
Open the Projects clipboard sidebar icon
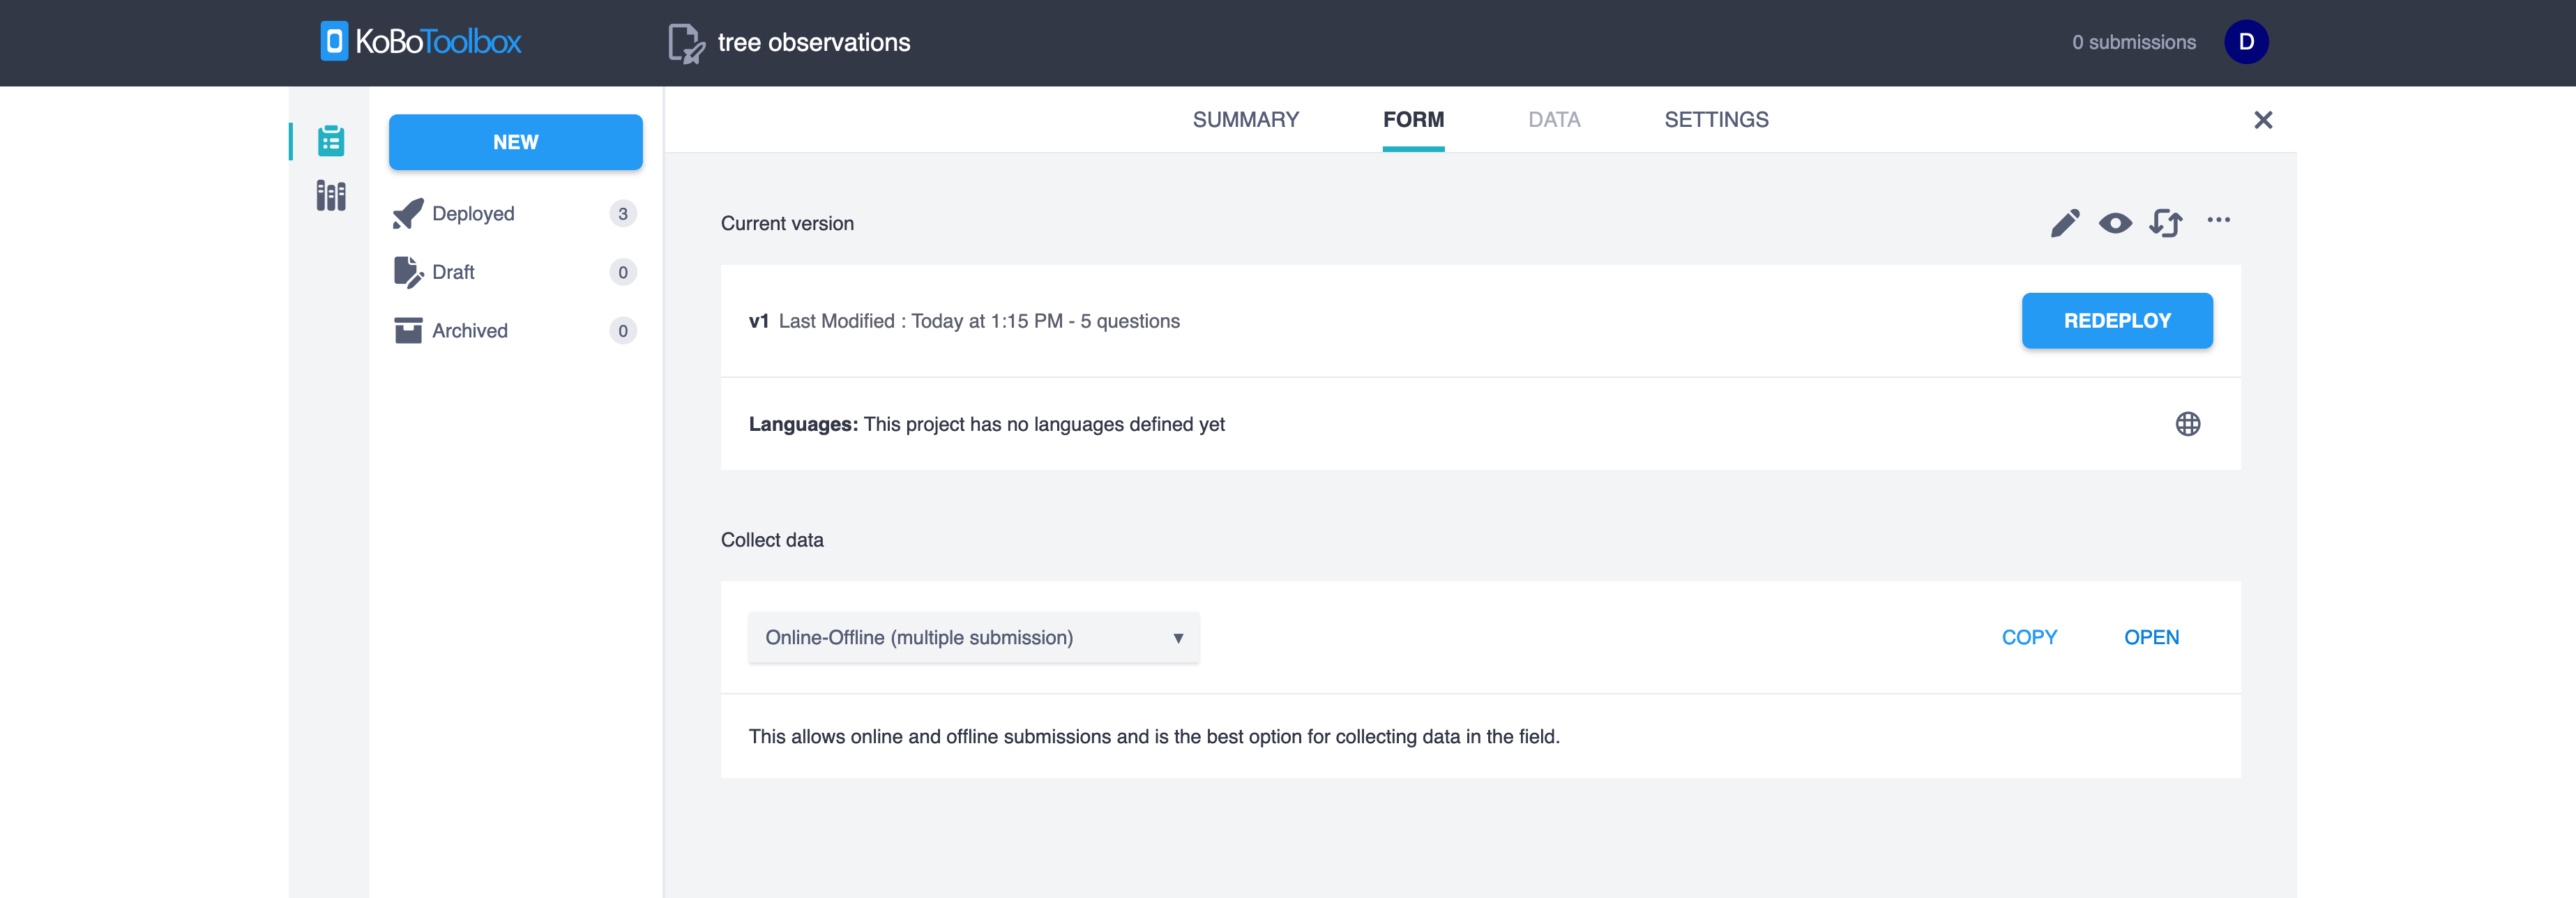[331, 141]
